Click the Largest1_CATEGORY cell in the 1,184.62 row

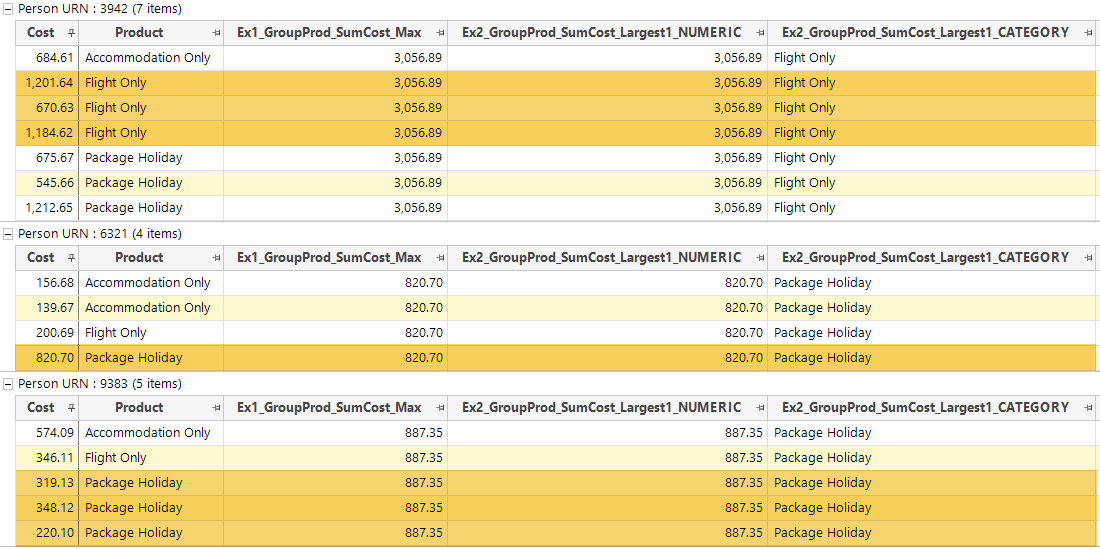(x=932, y=133)
